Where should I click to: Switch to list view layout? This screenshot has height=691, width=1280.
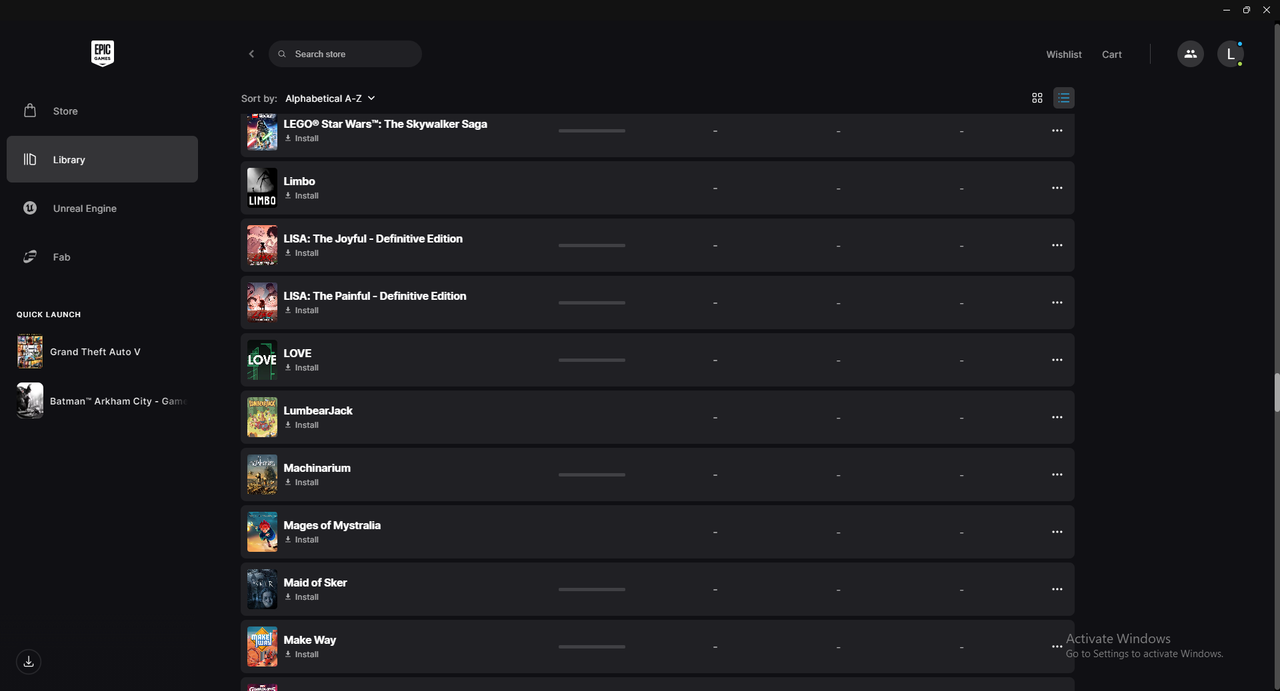(1064, 98)
